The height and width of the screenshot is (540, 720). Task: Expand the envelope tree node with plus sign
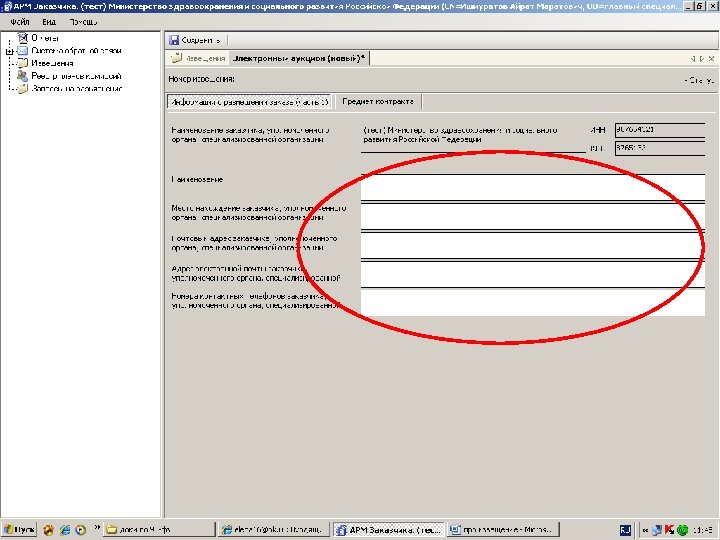click(x=9, y=51)
